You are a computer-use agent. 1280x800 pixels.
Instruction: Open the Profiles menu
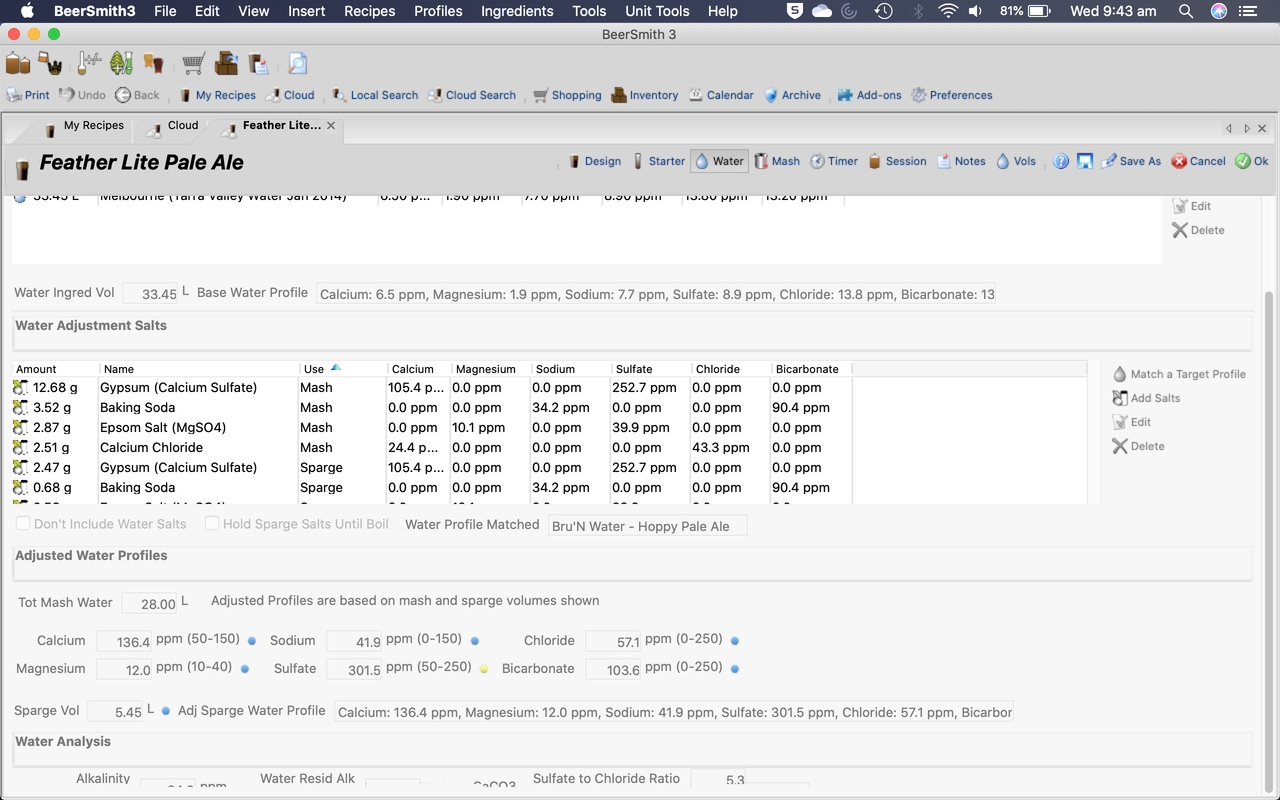point(438,11)
